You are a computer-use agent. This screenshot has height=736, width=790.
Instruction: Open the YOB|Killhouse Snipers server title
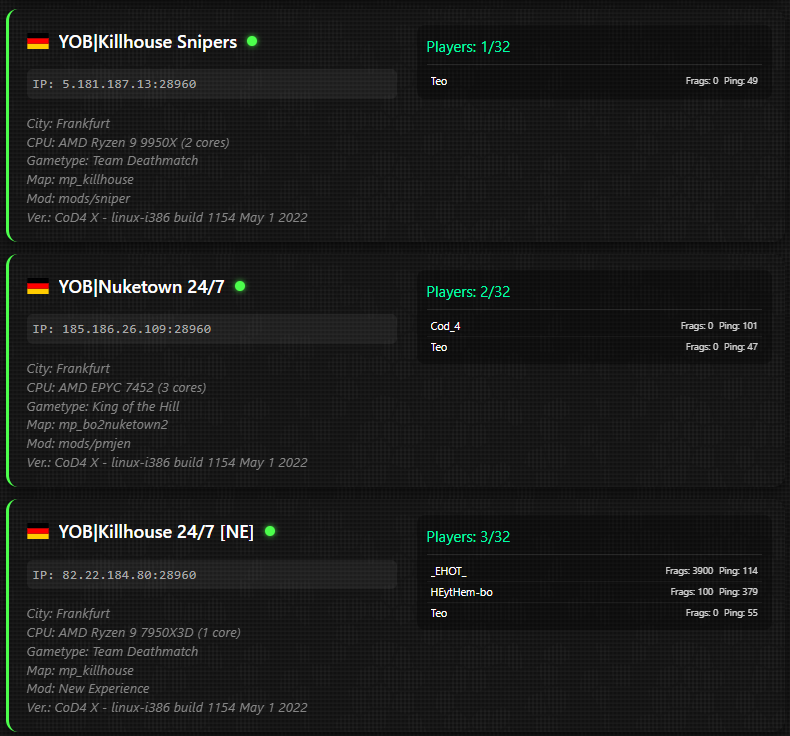147,42
